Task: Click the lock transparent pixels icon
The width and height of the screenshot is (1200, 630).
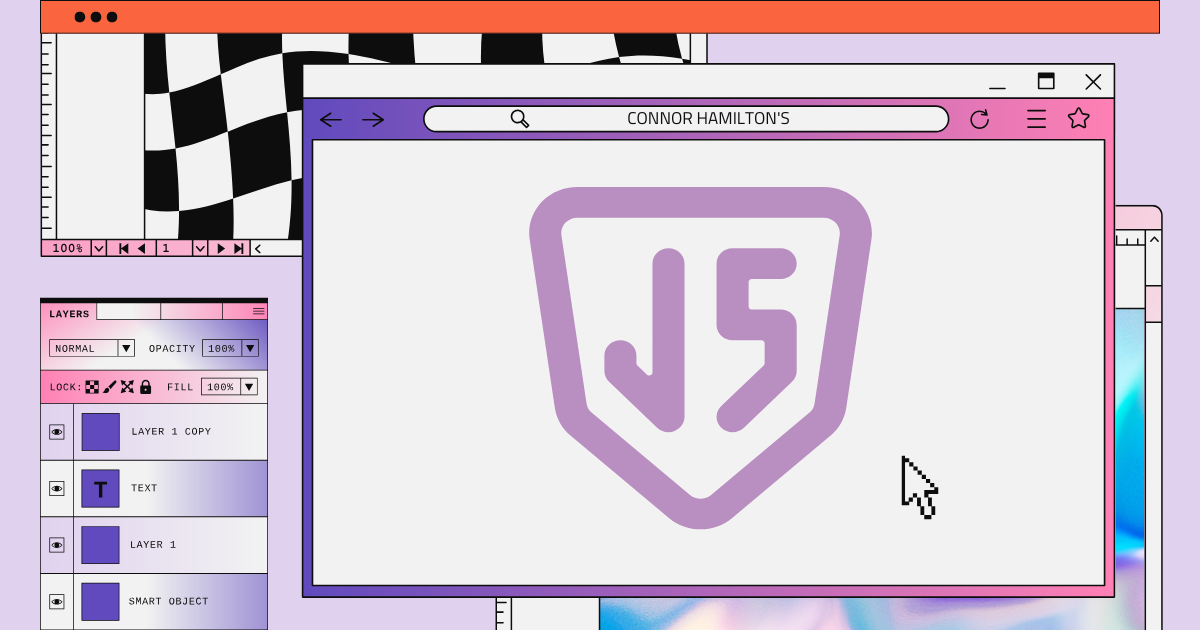Action: pos(92,387)
